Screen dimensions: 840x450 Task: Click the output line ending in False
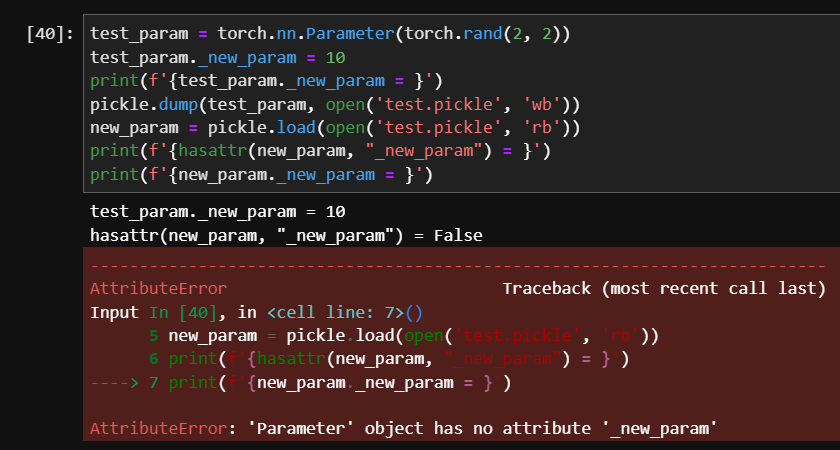click(286, 236)
